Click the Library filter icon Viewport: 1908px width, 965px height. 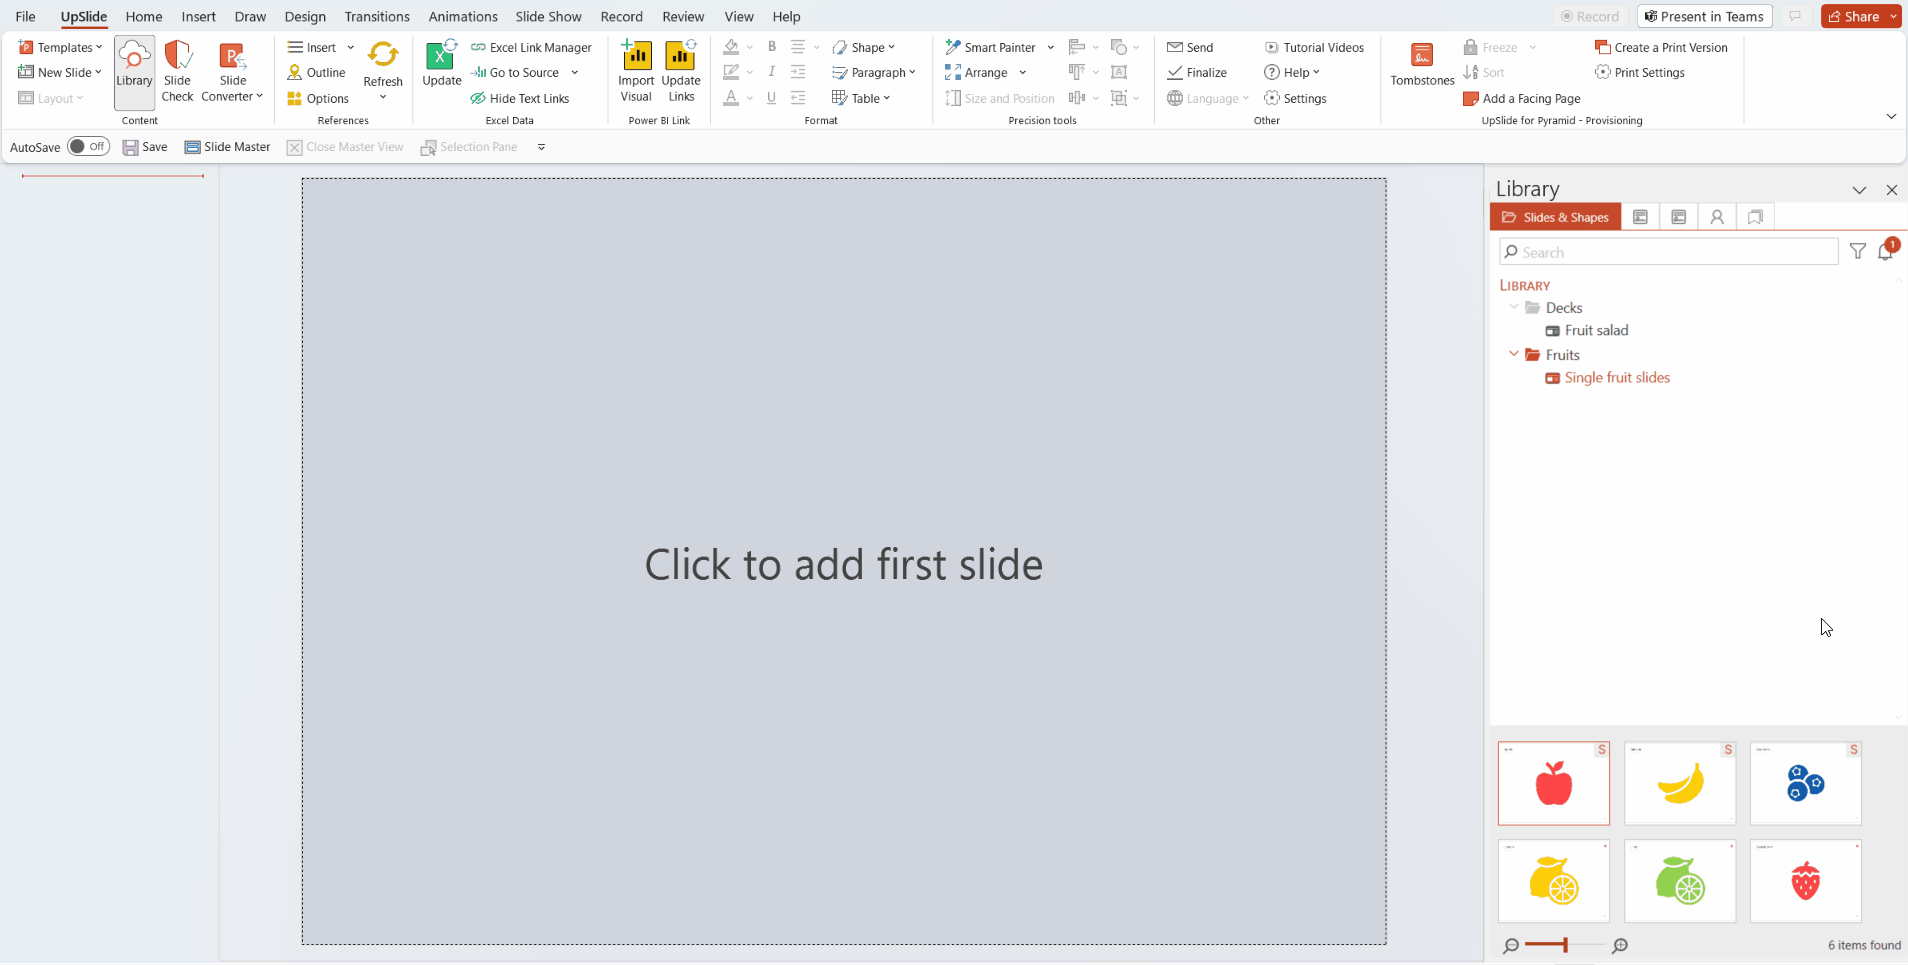click(1857, 252)
